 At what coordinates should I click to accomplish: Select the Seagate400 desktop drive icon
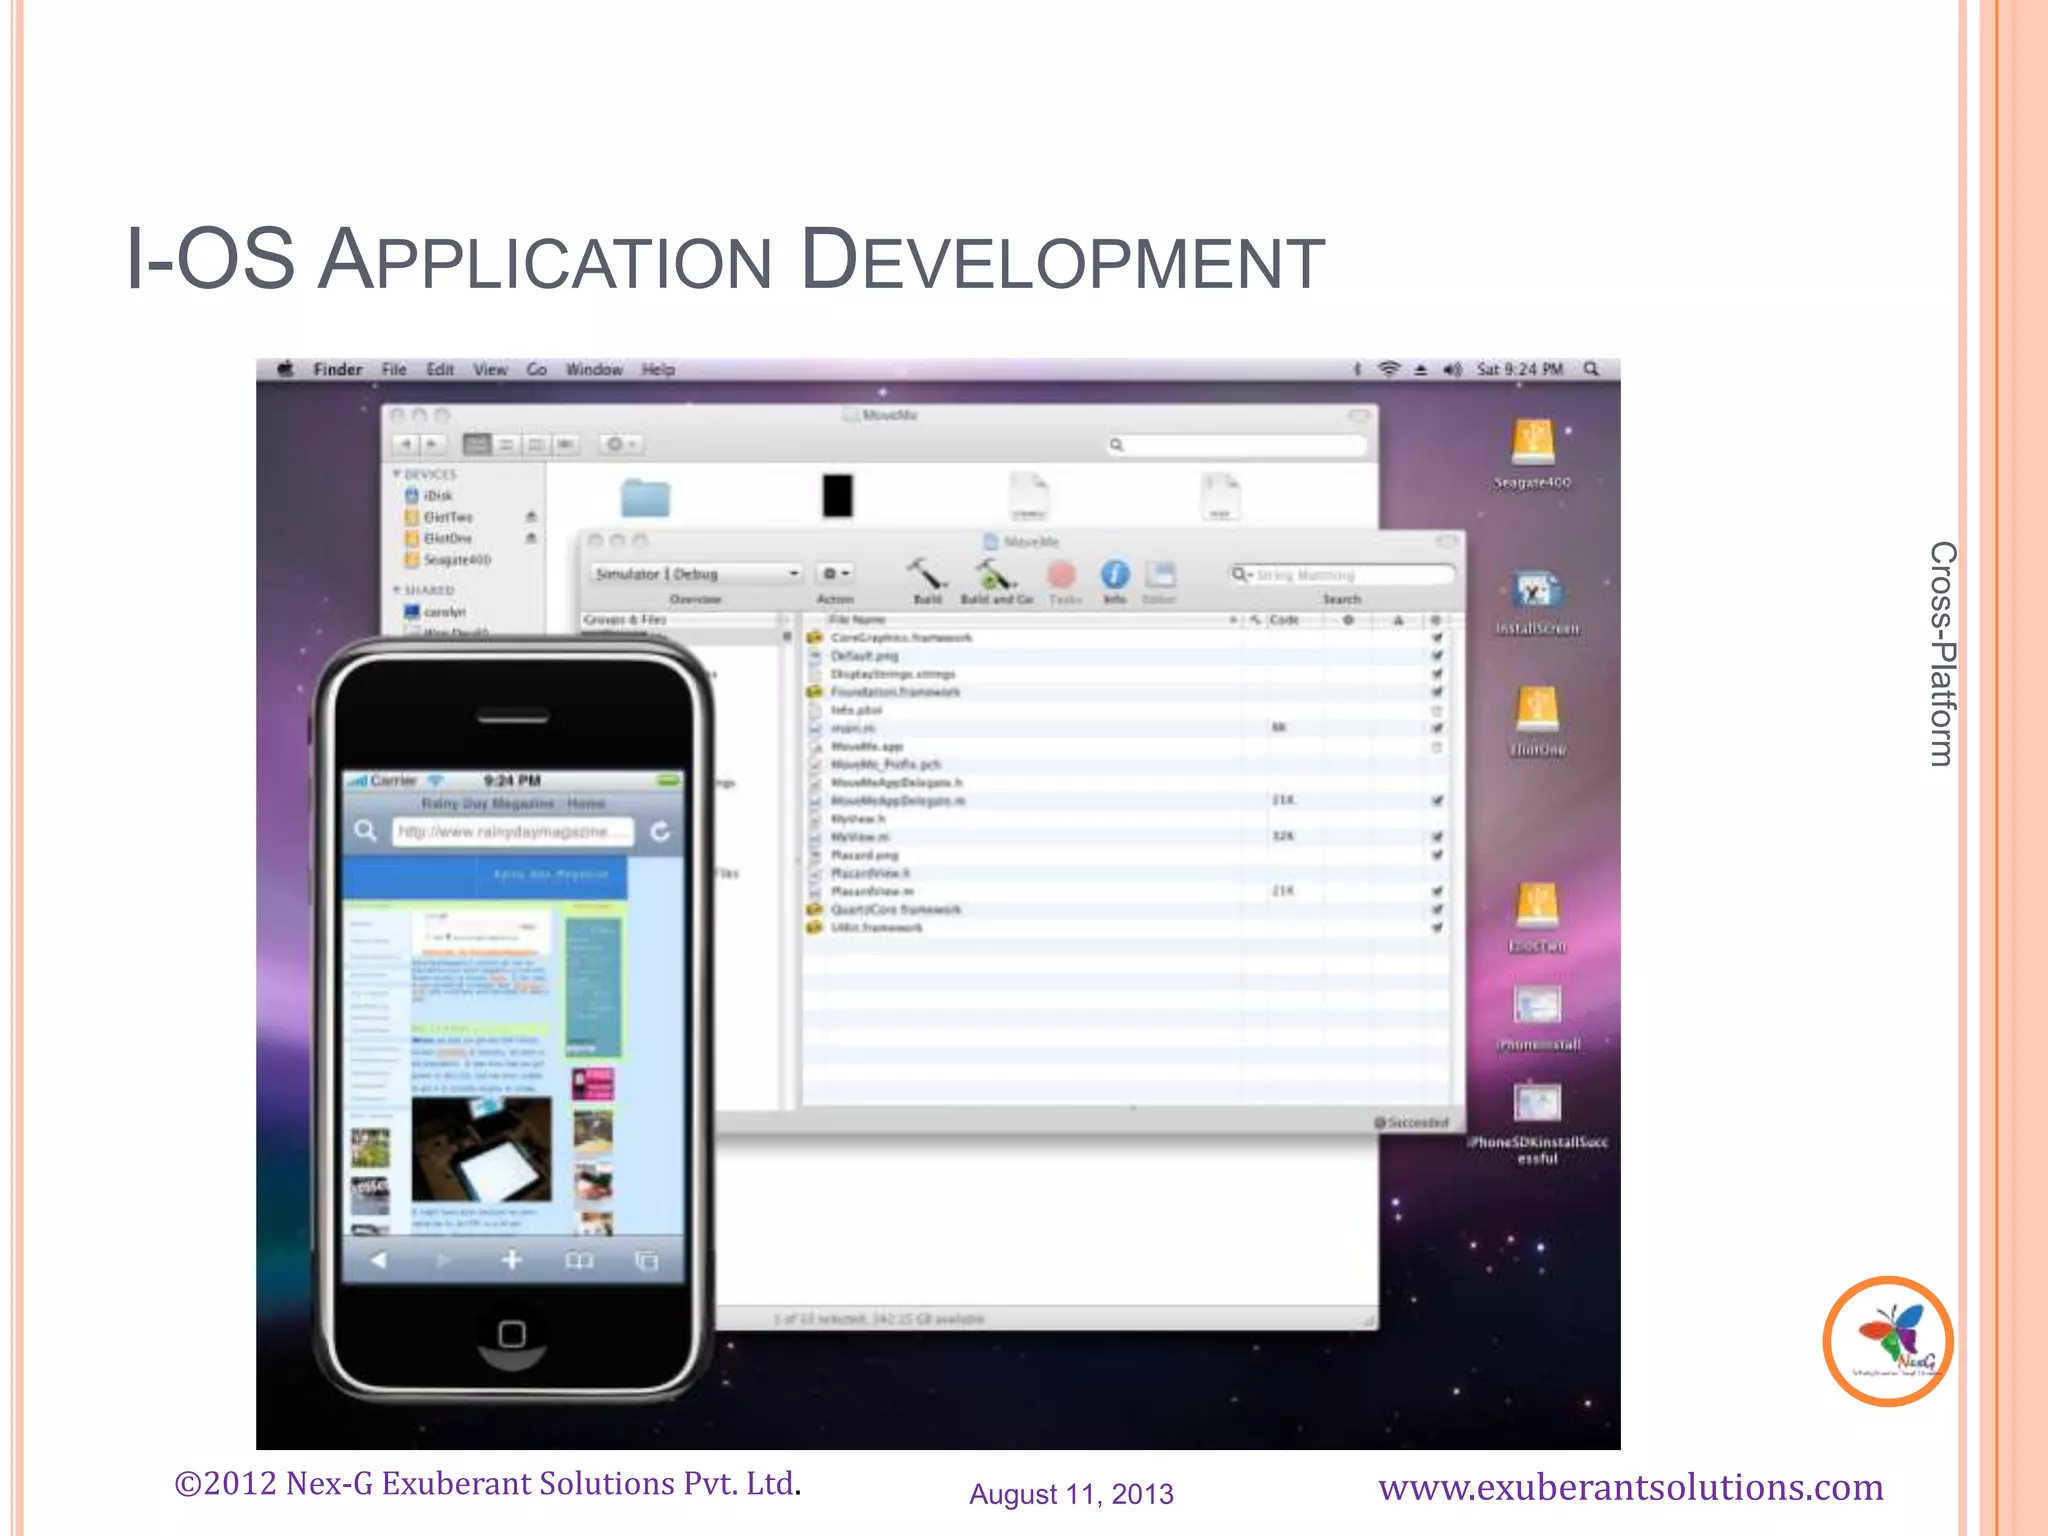click(x=1533, y=442)
